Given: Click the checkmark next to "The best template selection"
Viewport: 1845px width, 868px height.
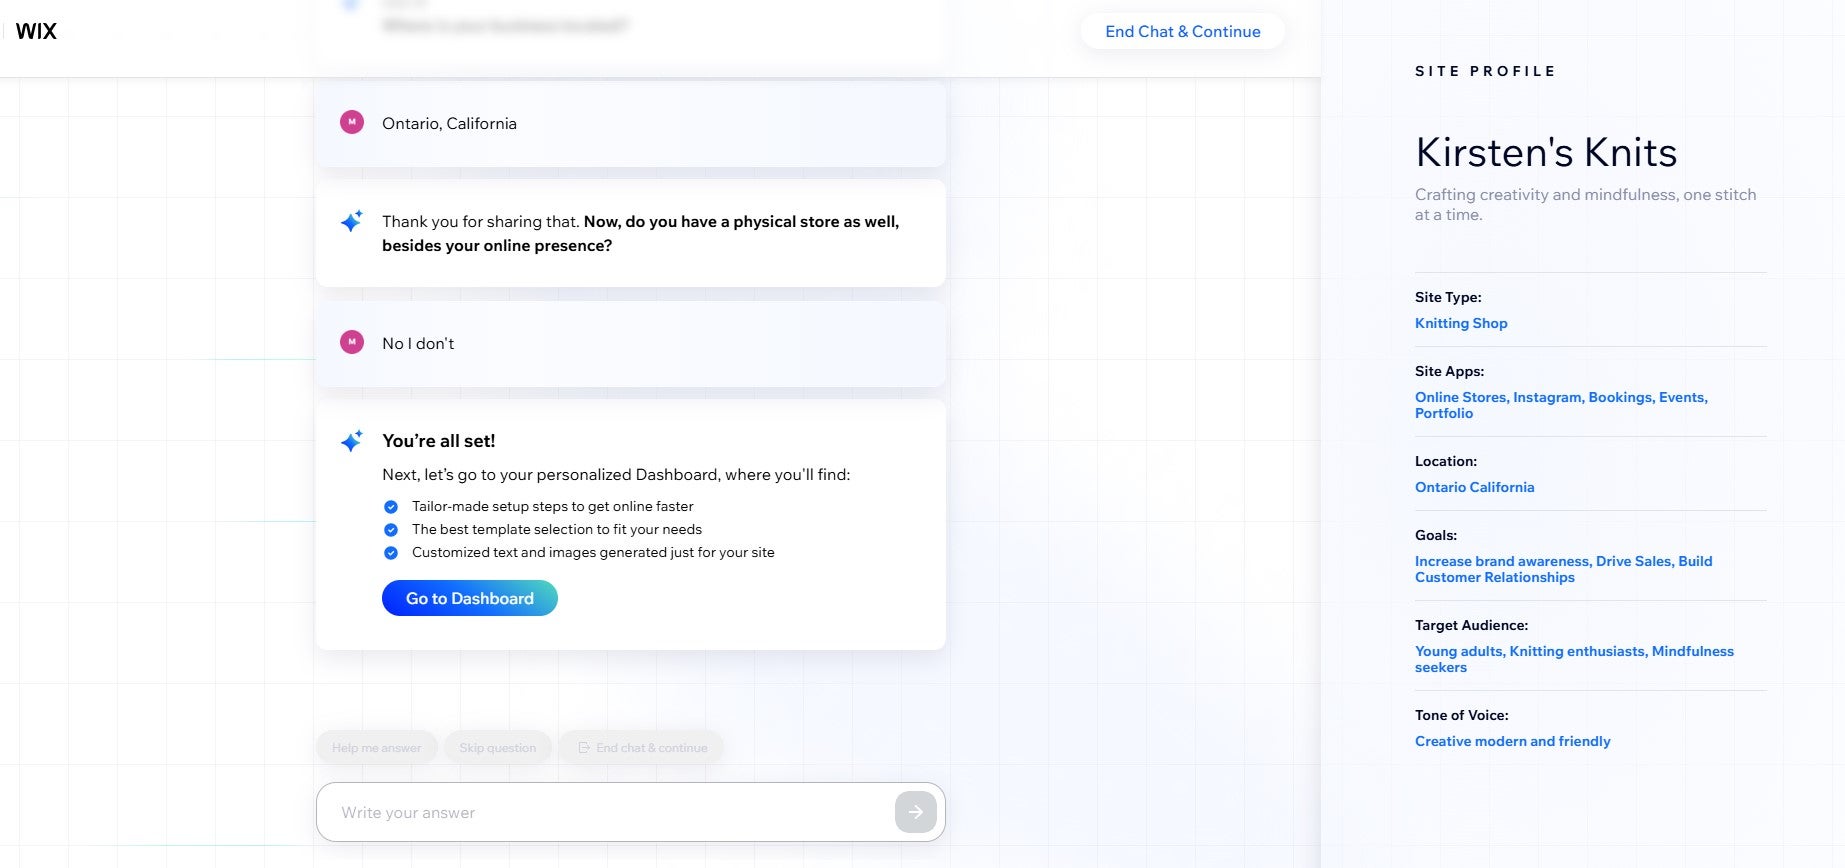Looking at the screenshot, I should coord(391,530).
